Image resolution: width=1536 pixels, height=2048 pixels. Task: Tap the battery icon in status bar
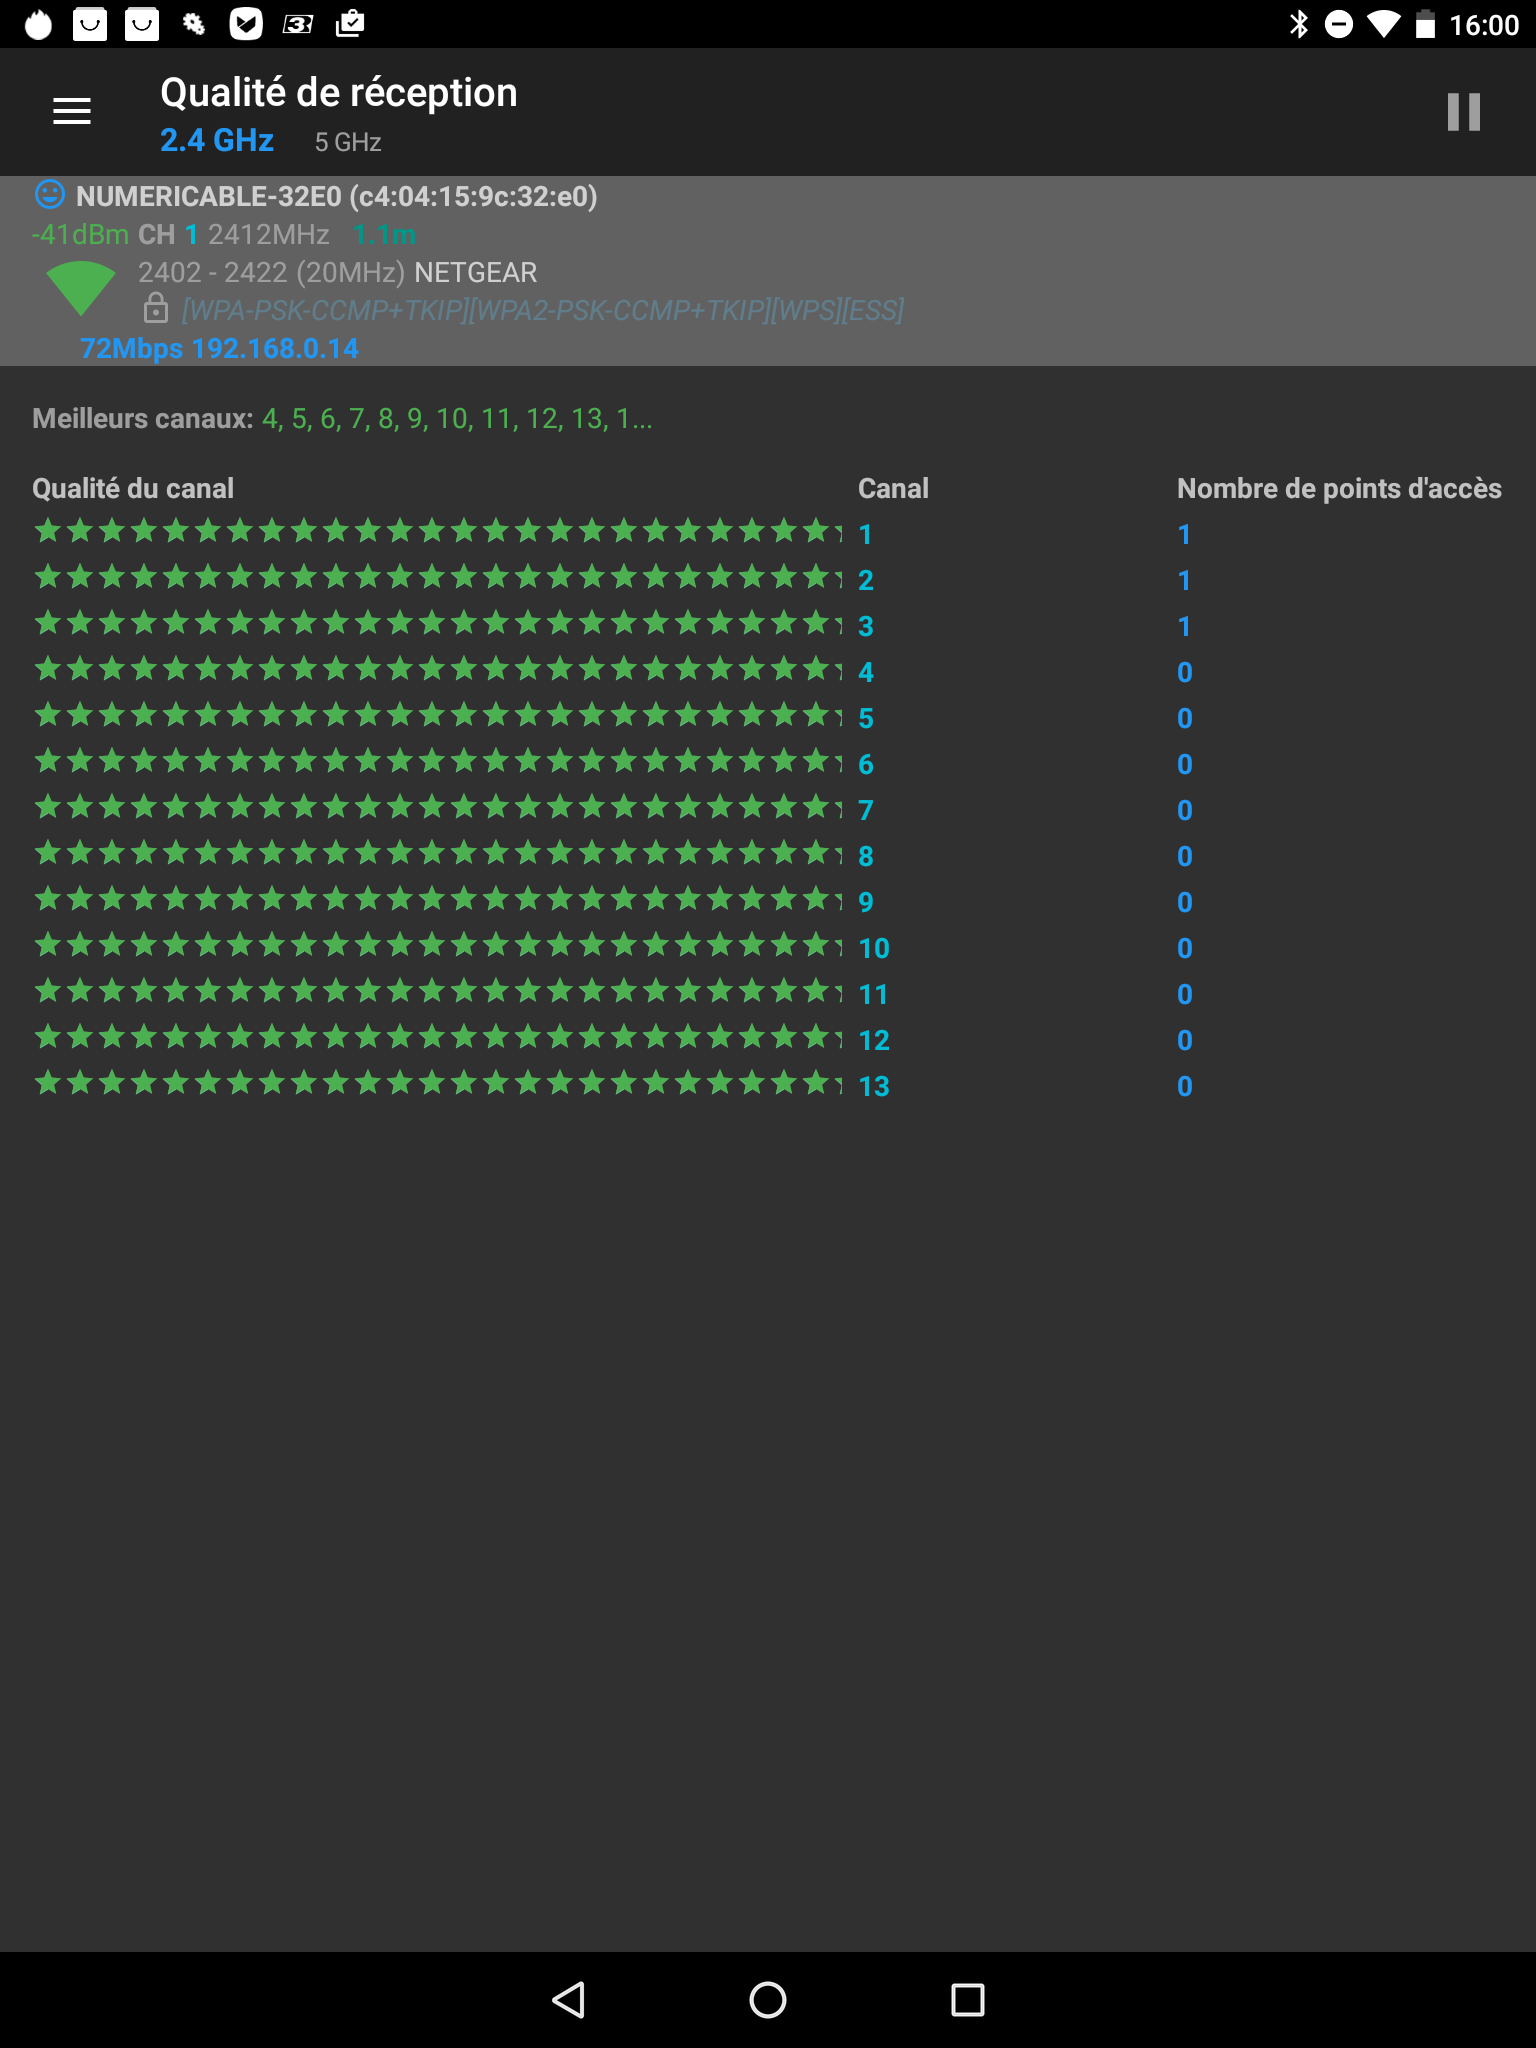1425,24
